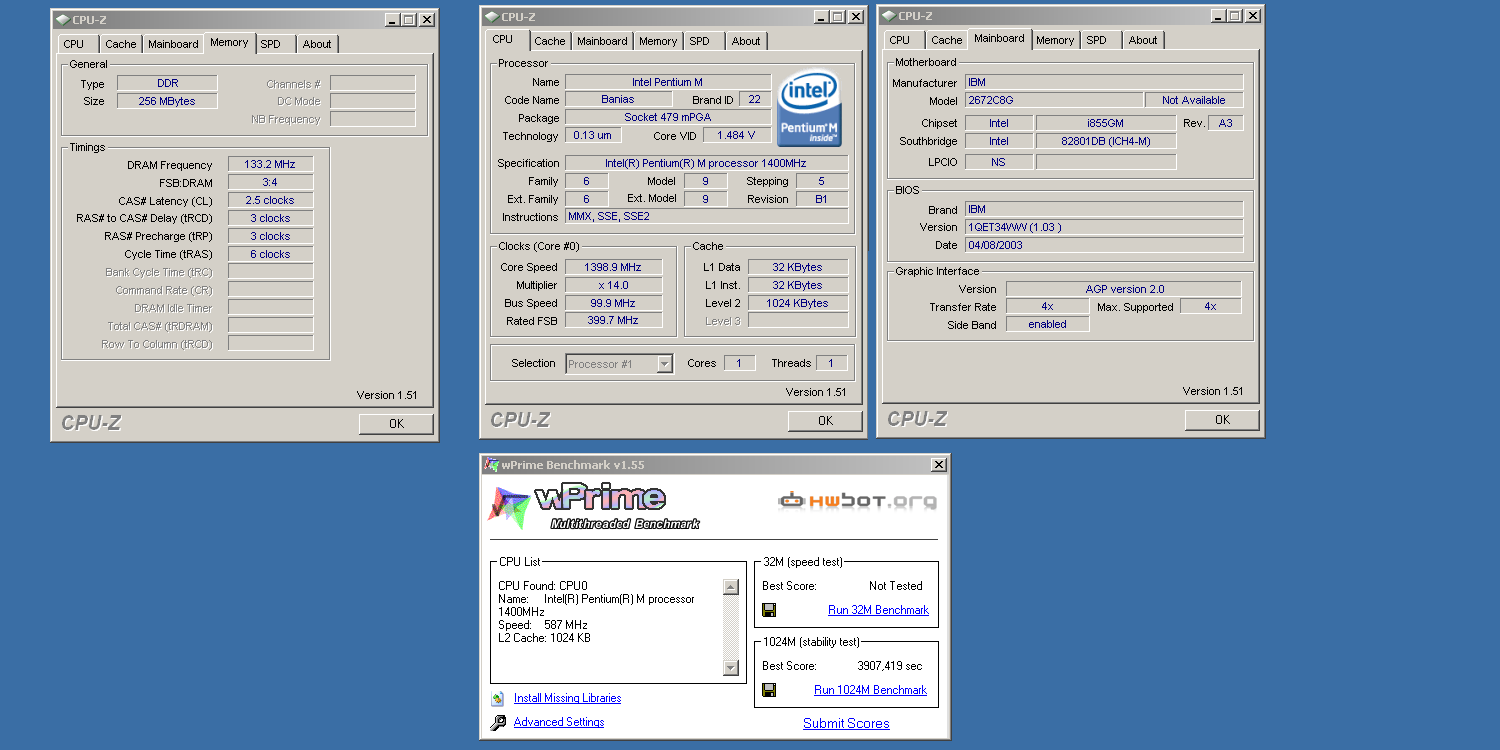
Task: Click the save icon under 1024M stability test
Action: click(769, 690)
